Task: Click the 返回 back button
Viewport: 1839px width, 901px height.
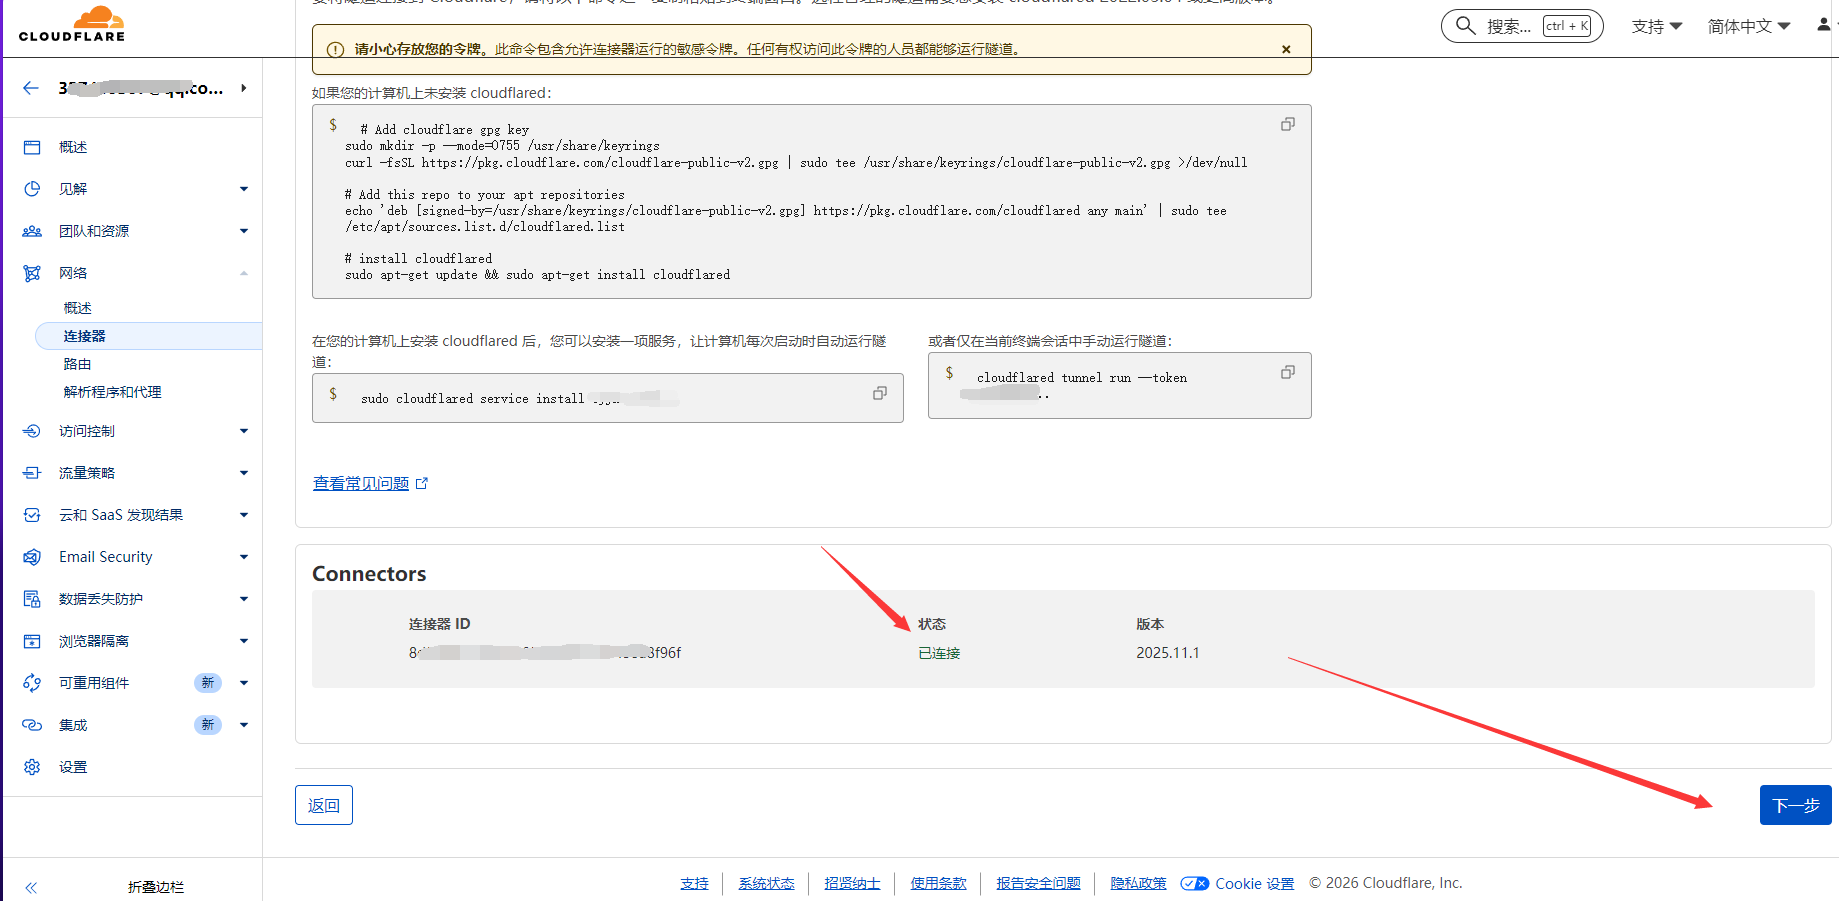Action: point(323,805)
